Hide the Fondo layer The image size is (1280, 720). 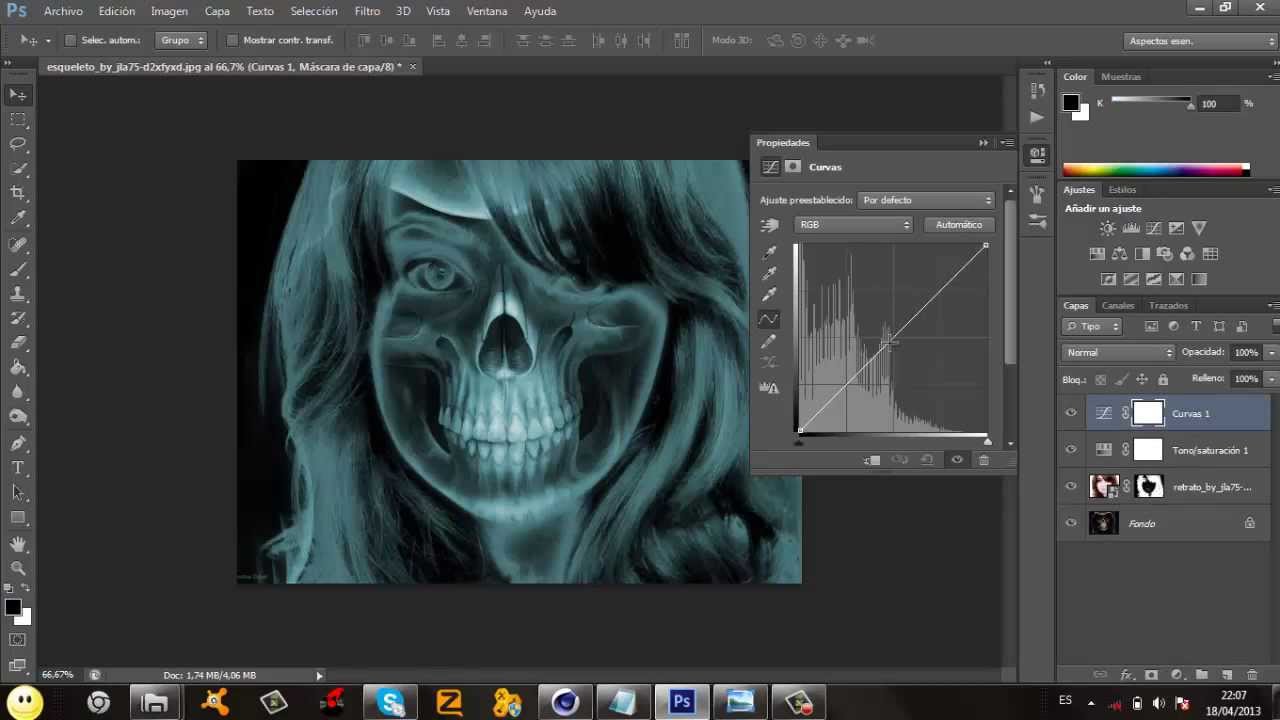1071,523
